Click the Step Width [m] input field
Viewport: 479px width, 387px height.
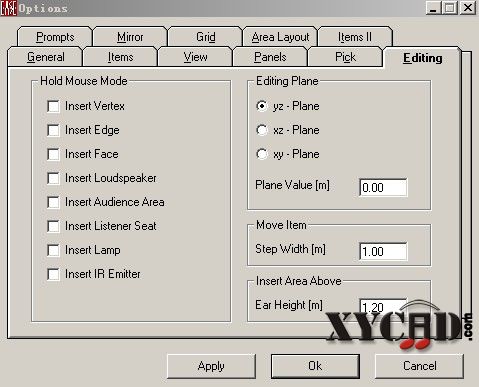pyautogui.click(x=383, y=251)
